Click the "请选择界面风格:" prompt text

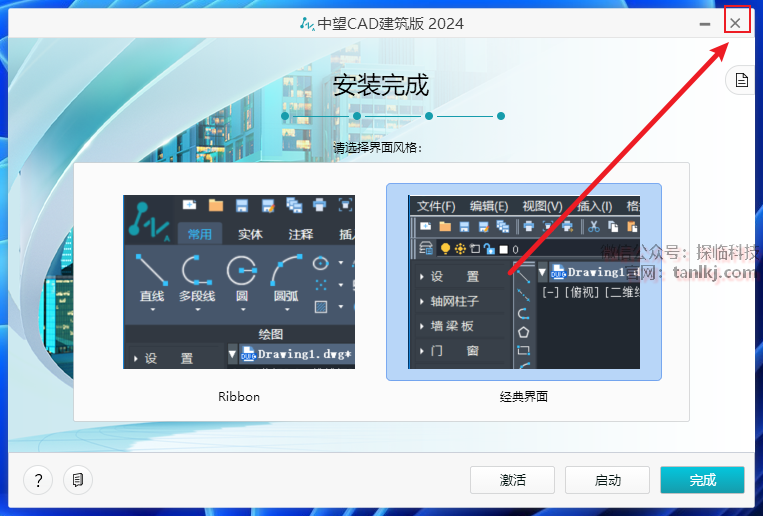pos(378,147)
